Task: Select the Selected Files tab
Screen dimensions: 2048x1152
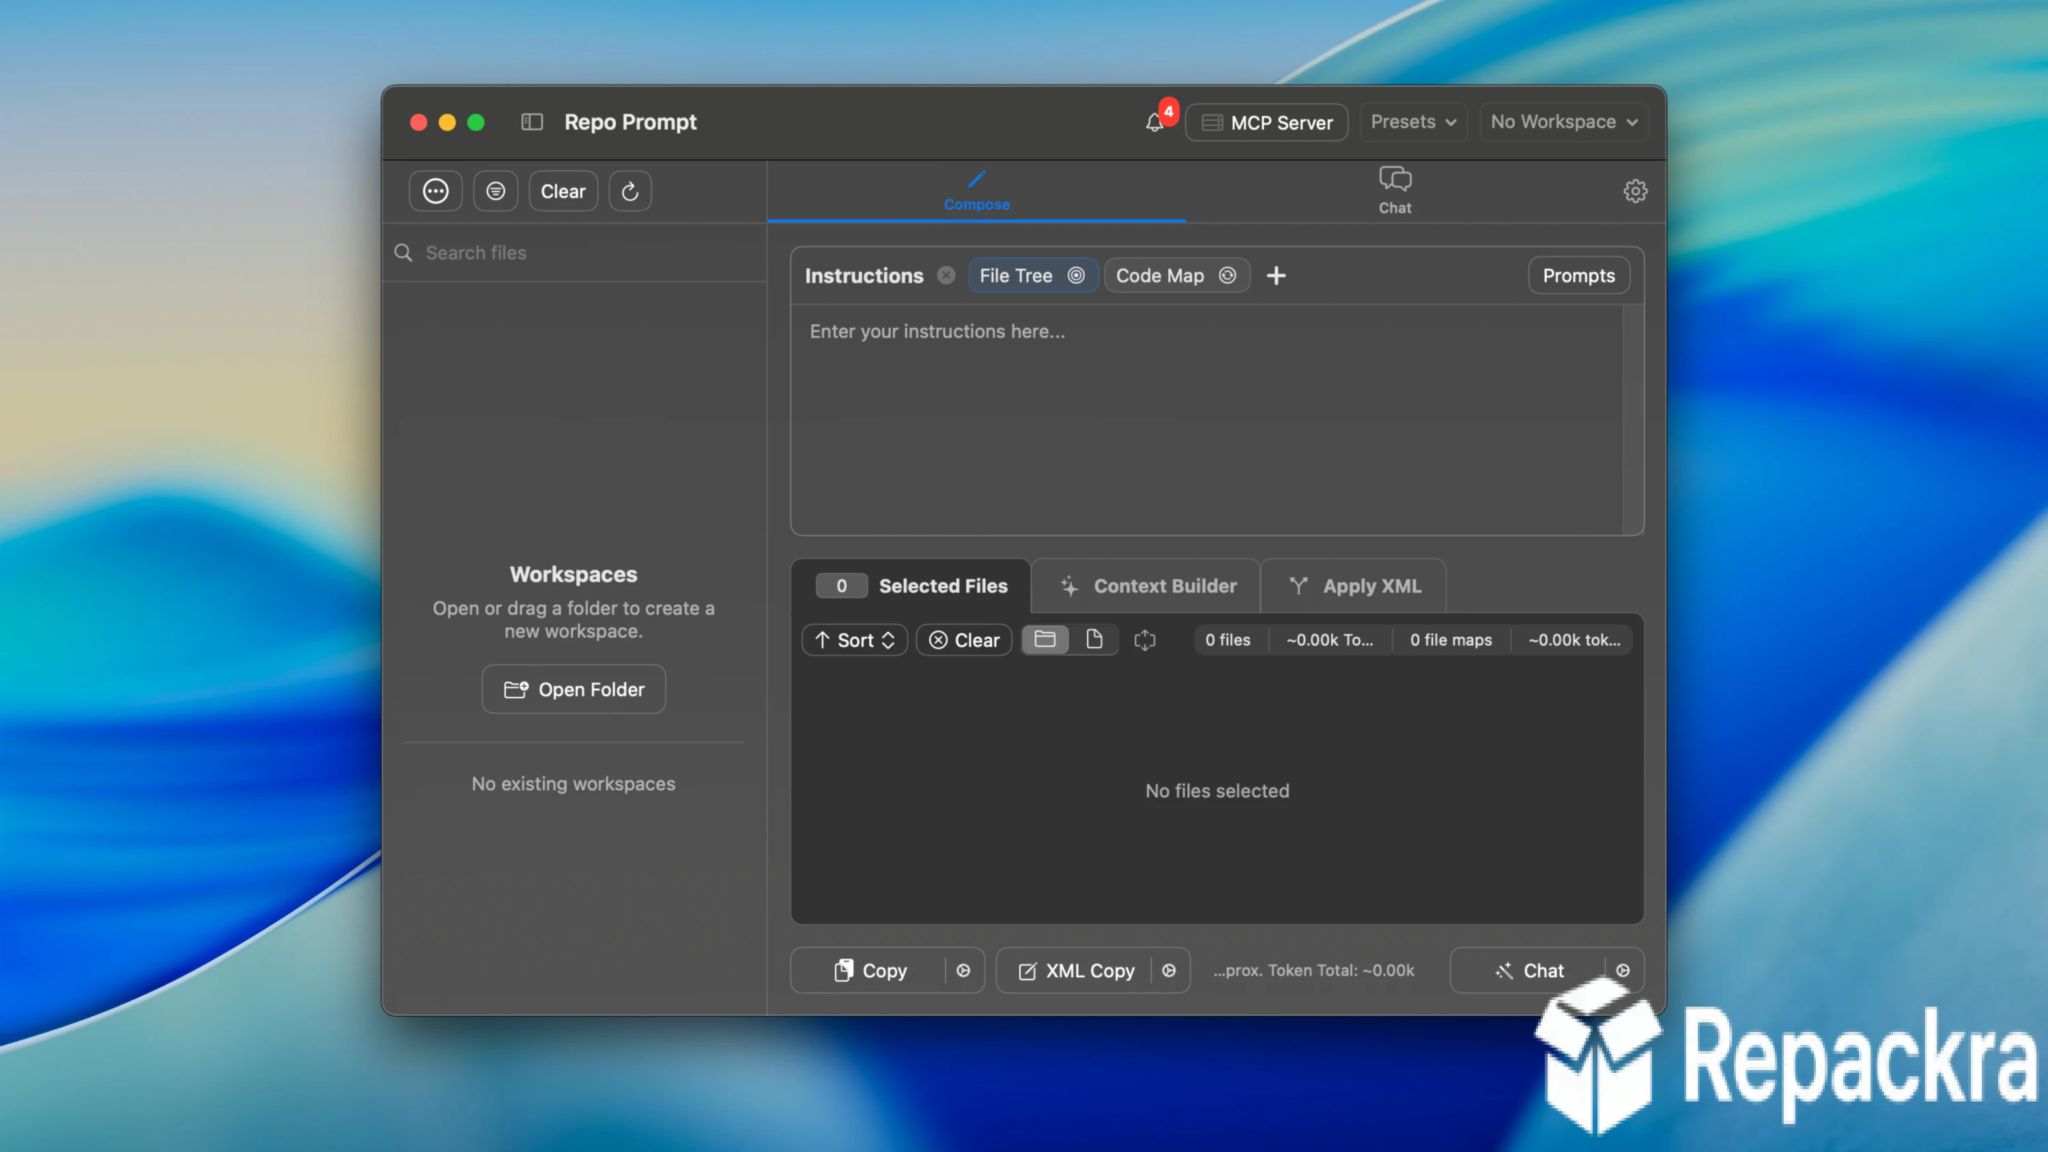Action: pos(911,586)
